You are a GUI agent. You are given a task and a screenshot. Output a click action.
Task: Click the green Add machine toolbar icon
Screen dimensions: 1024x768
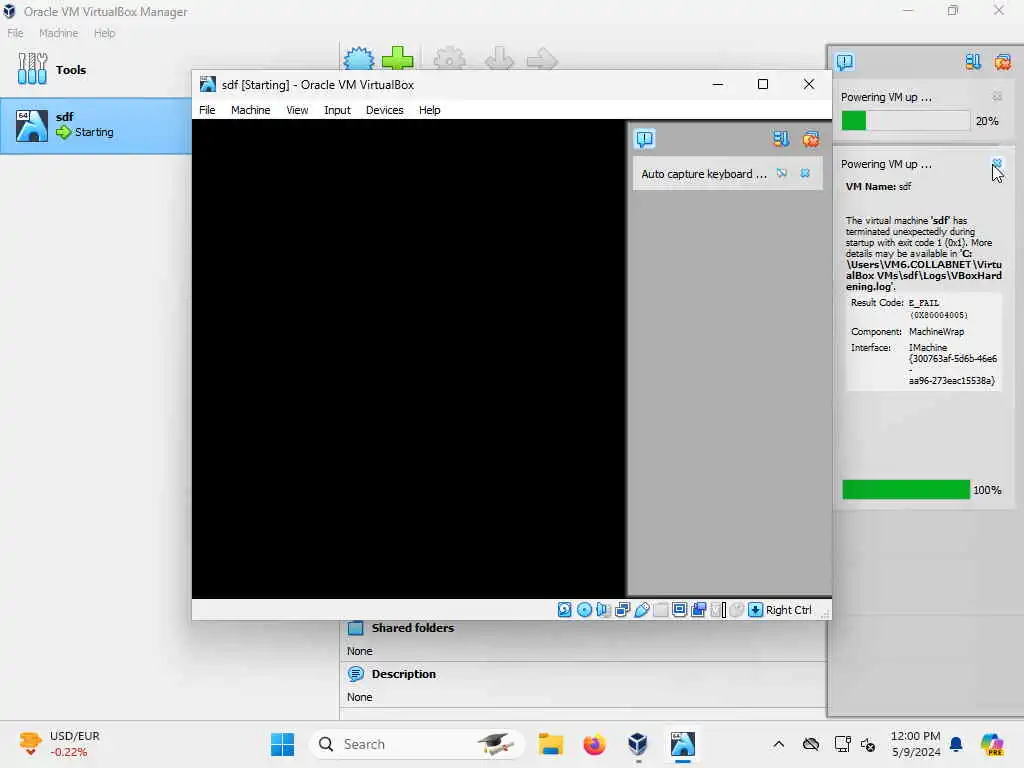(397, 58)
